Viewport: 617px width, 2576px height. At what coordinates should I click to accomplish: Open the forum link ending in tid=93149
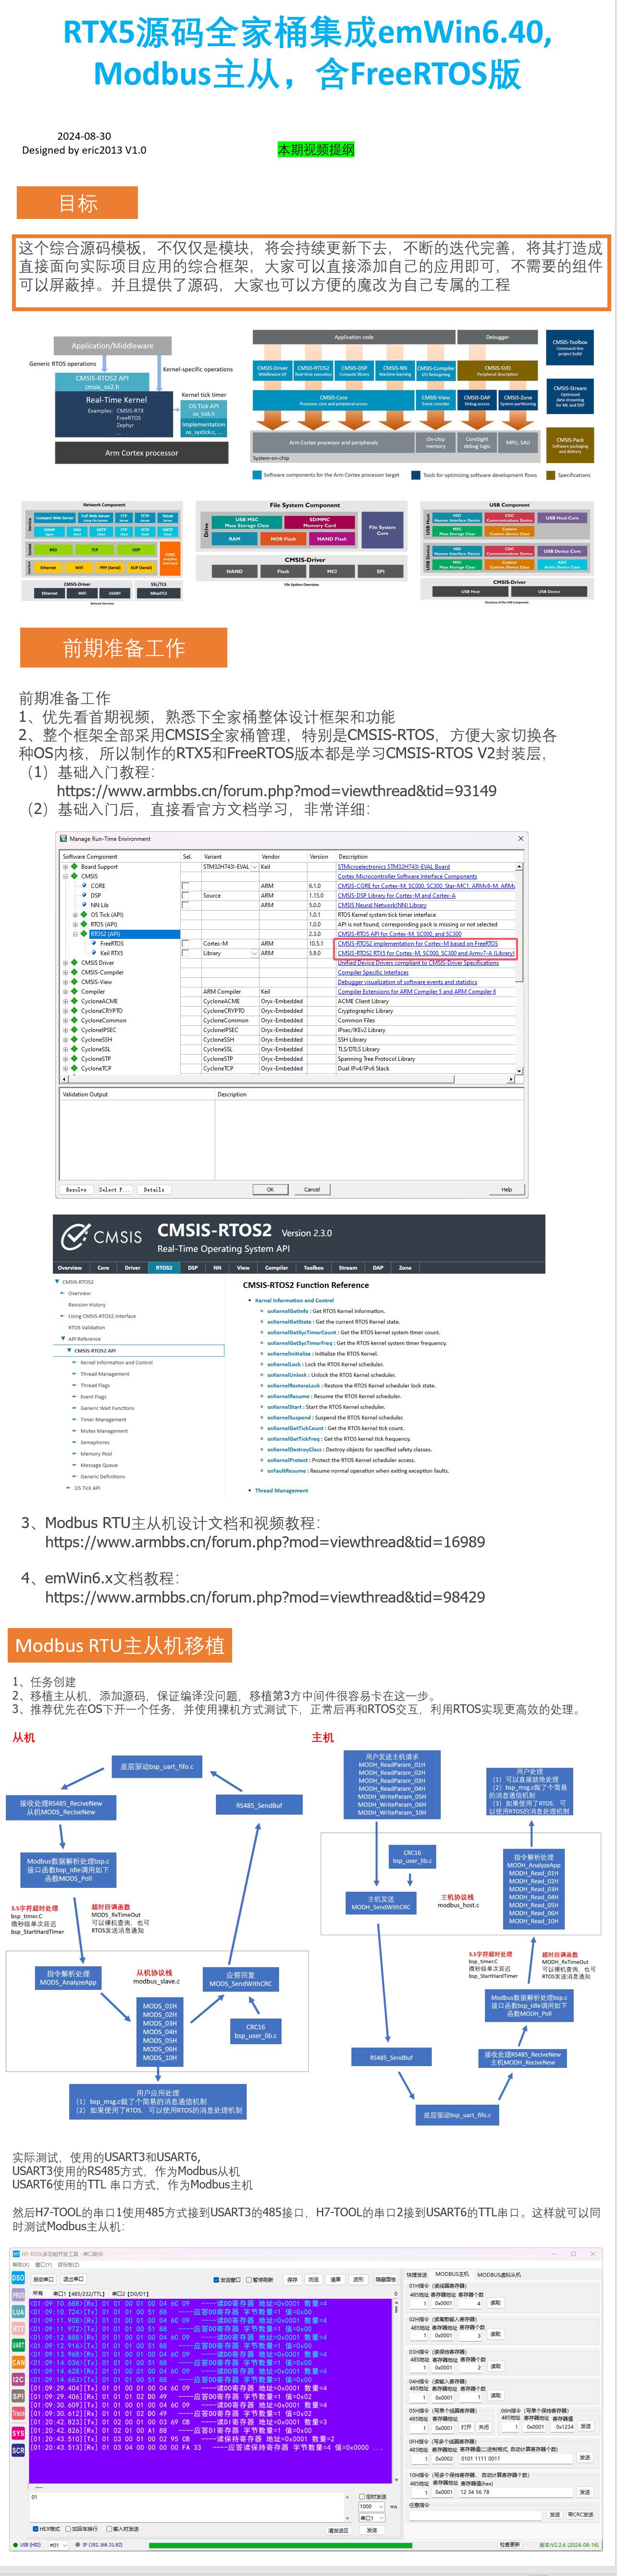(276, 791)
